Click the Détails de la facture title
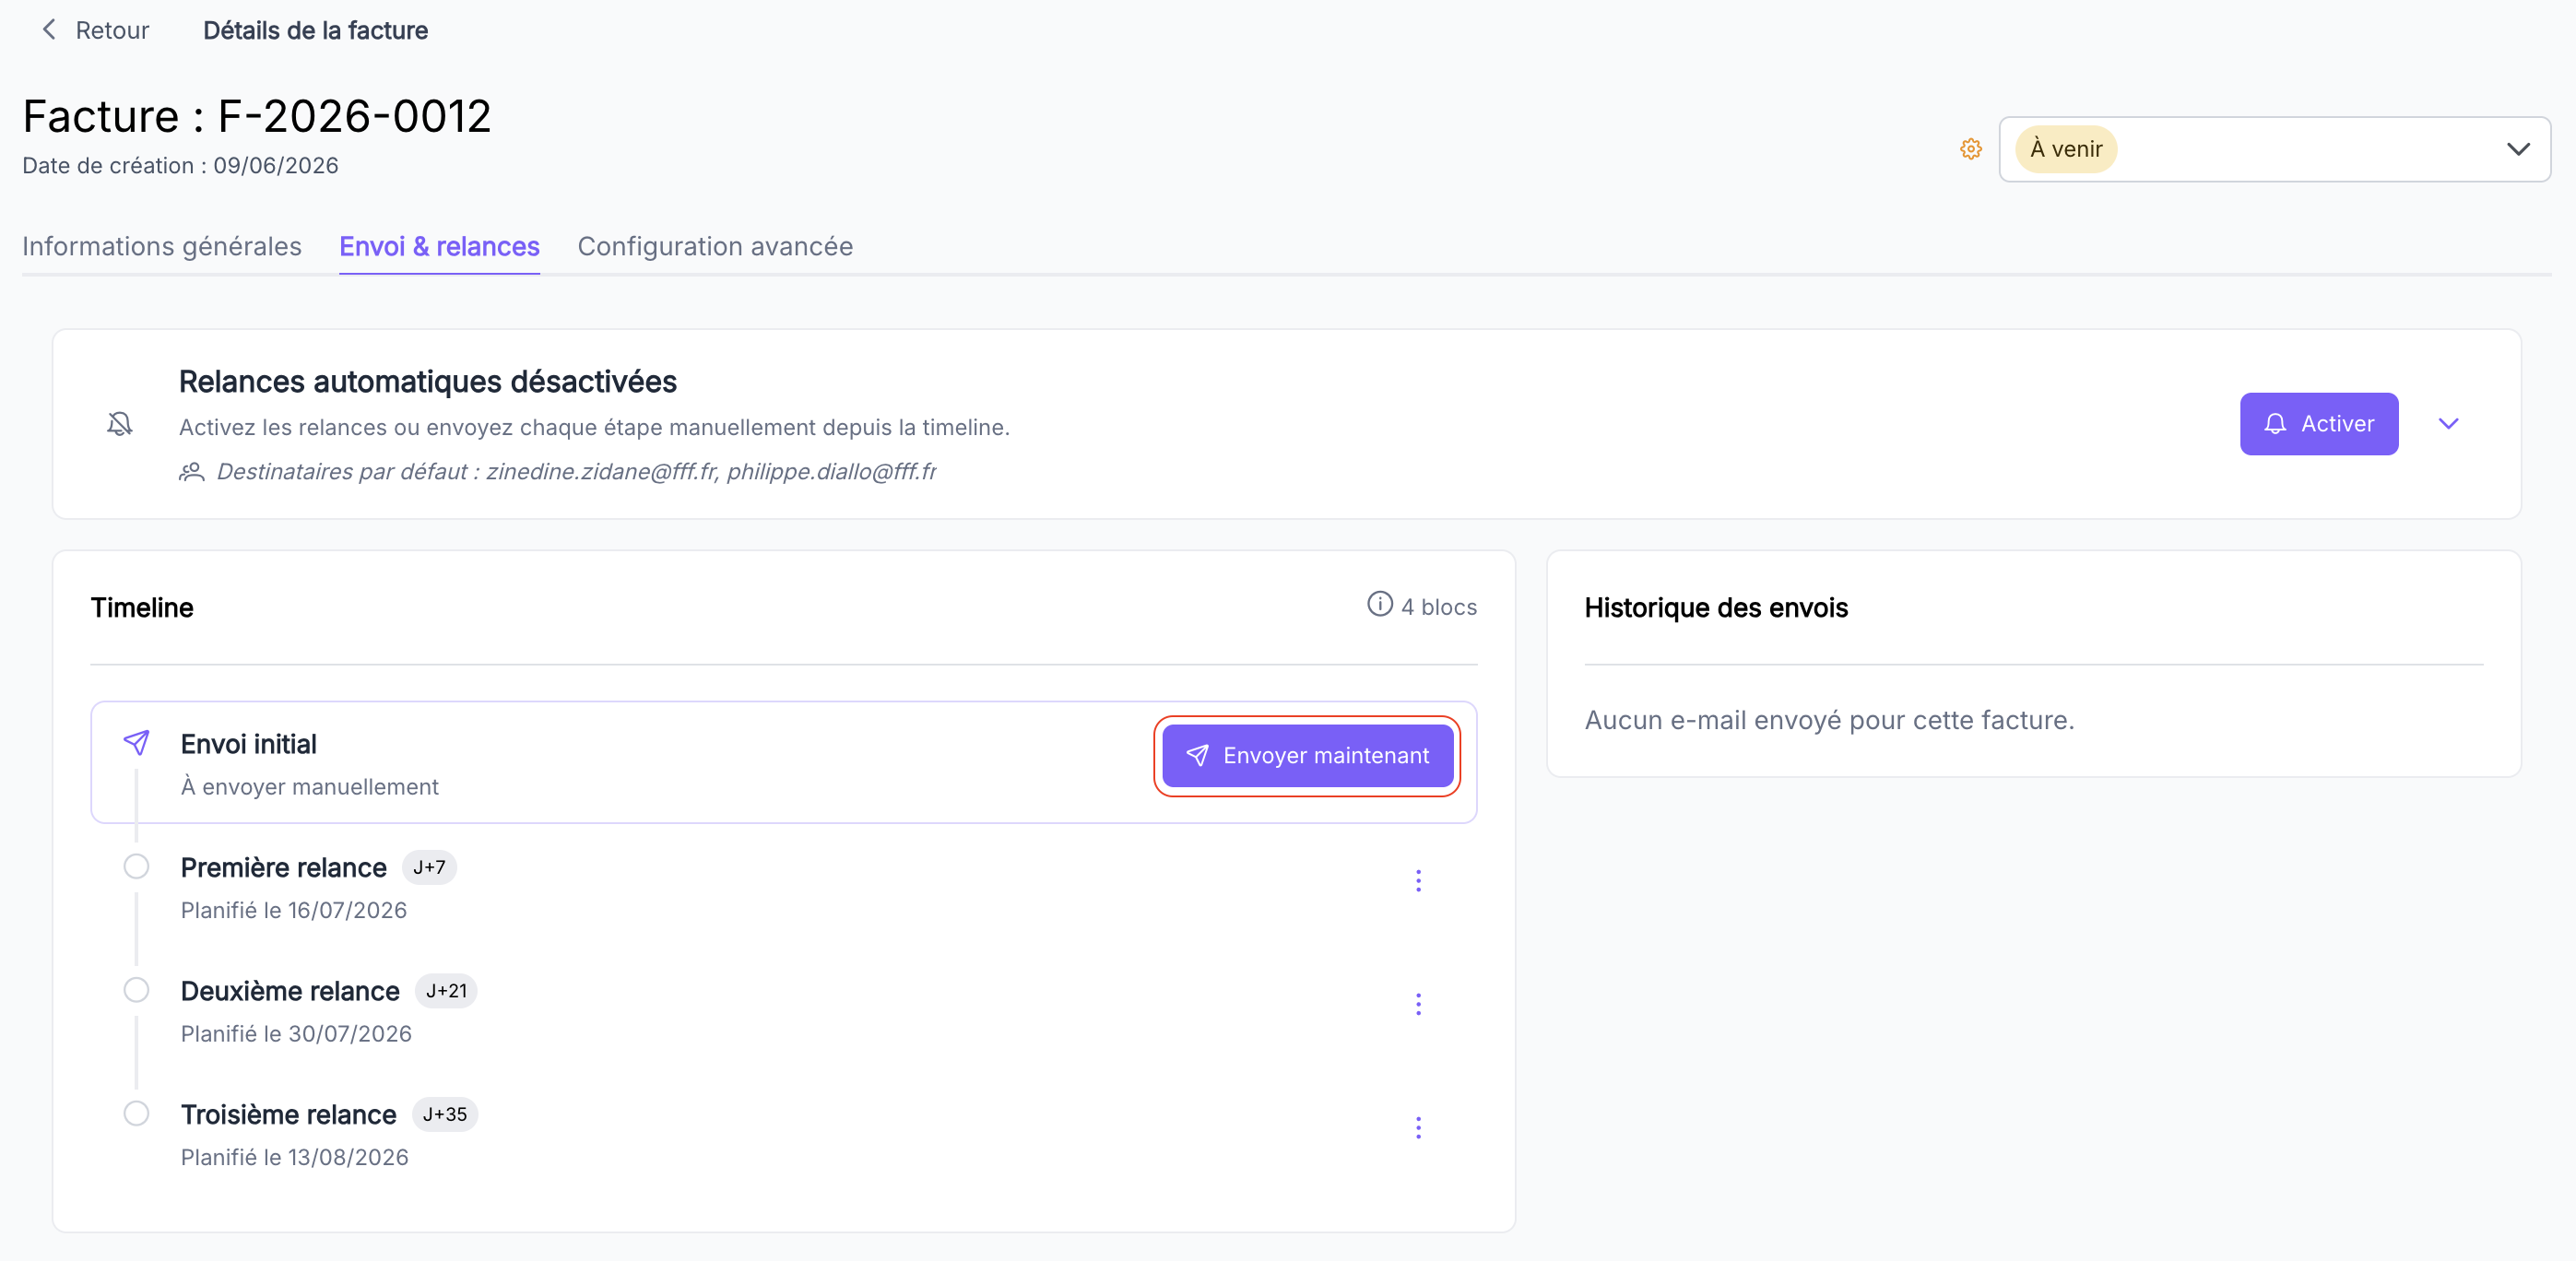Screen dimensions: 2576x1261 click(315, 30)
